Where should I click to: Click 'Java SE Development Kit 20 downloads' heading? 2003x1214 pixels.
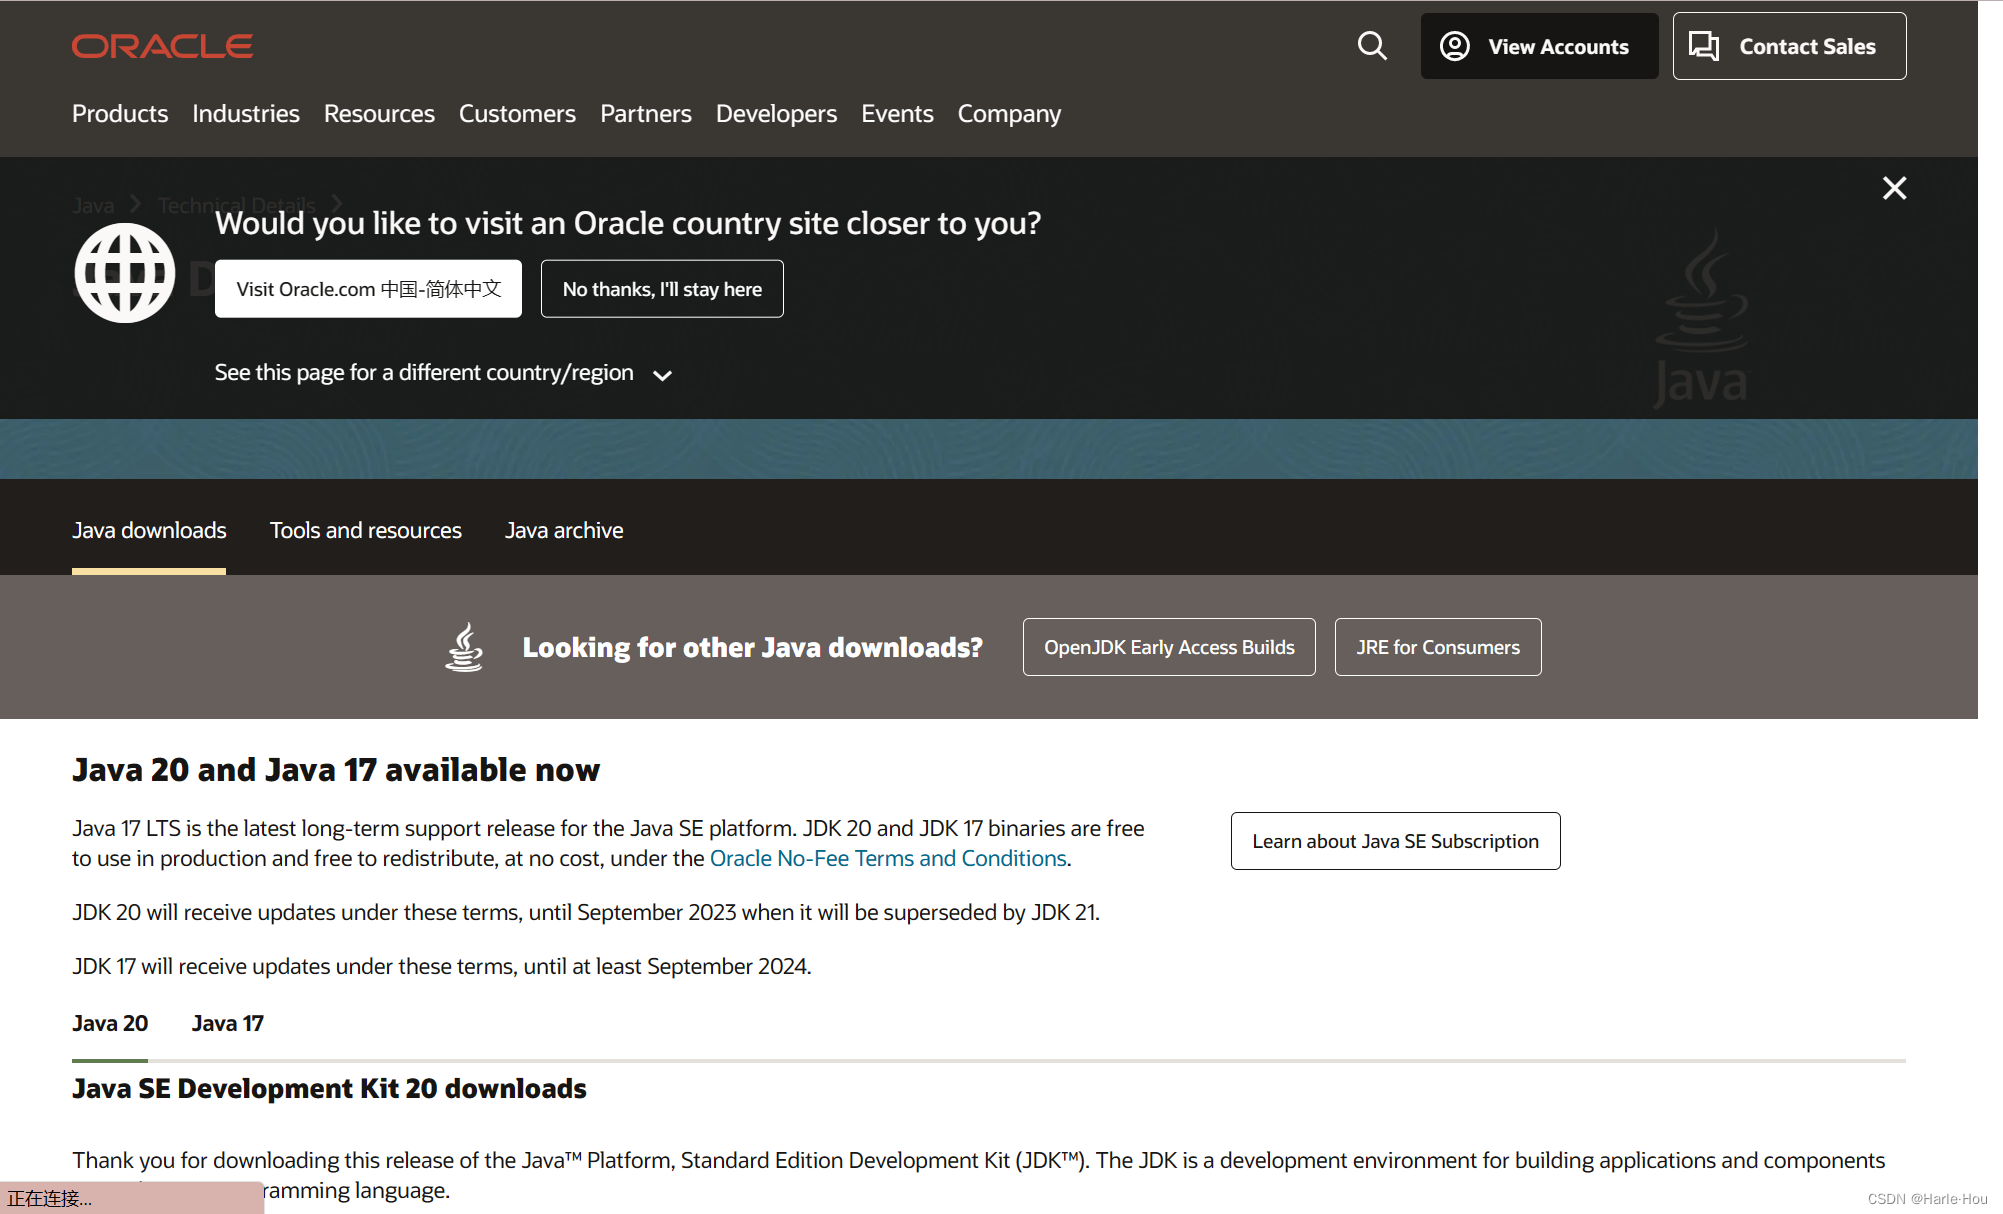click(x=329, y=1088)
